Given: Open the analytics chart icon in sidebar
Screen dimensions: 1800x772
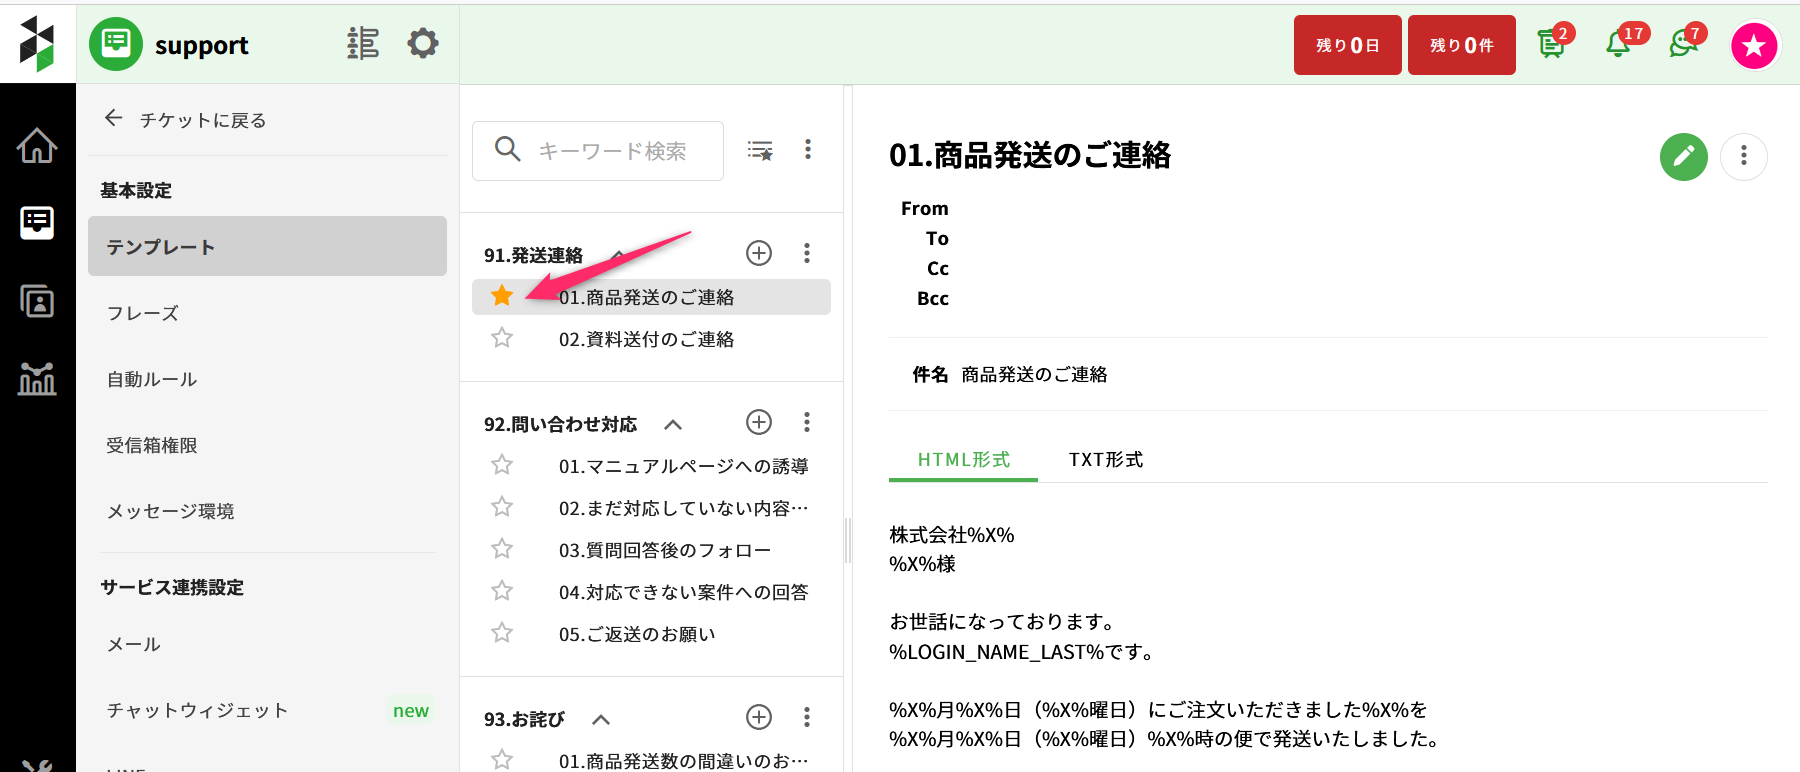Looking at the screenshot, I should point(37,379).
